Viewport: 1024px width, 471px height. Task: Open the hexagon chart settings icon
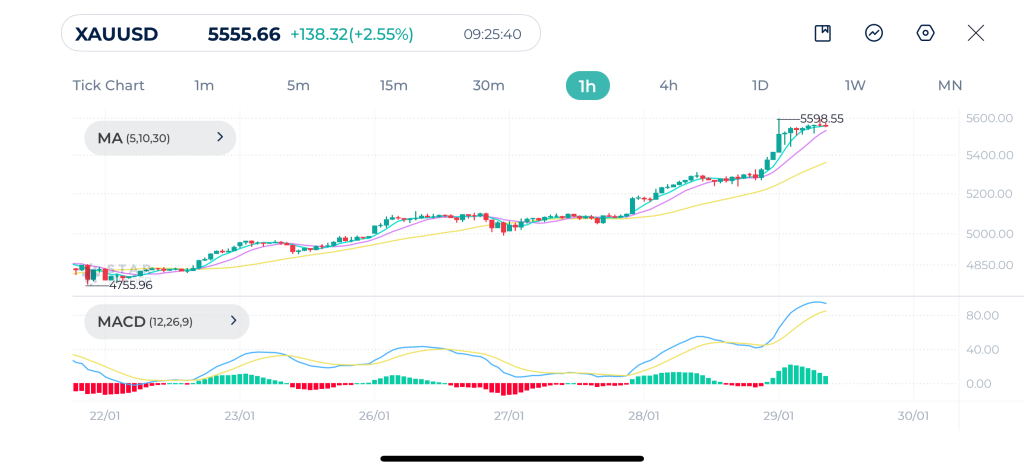pos(925,33)
